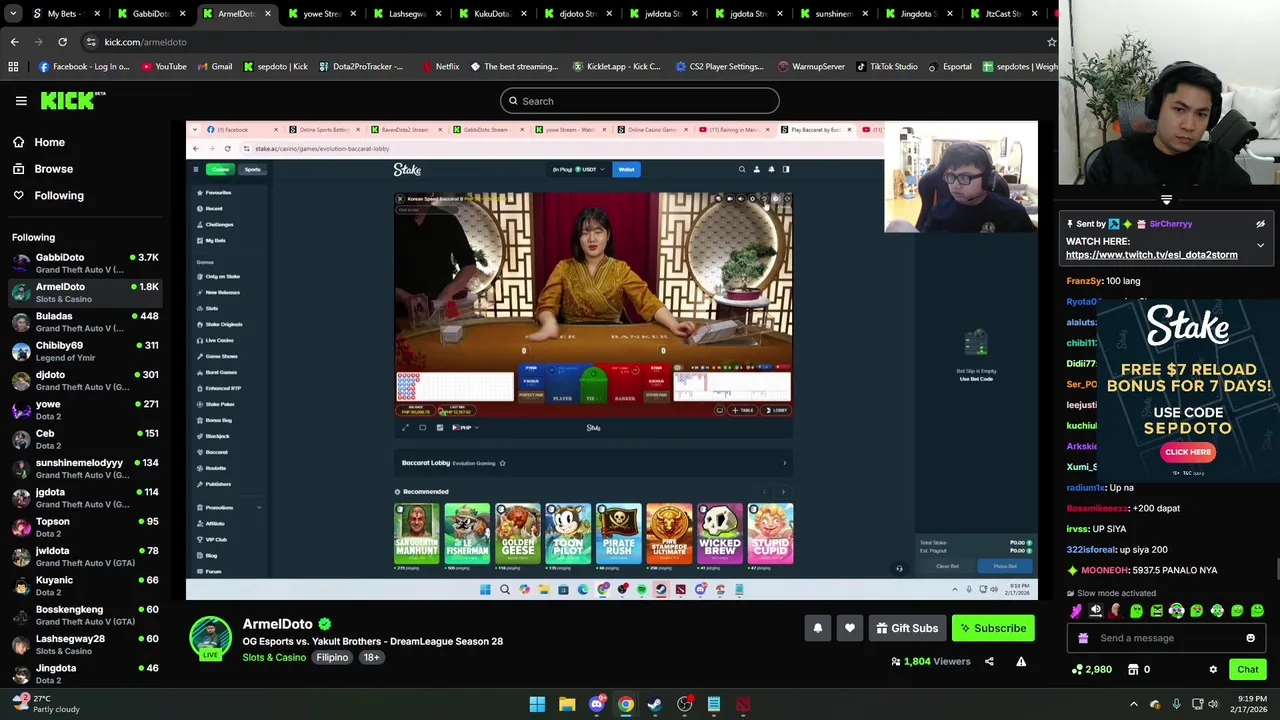Expand the pinned message chevron
Image resolution: width=1280 pixels, height=720 pixels.
(1260, 245)
